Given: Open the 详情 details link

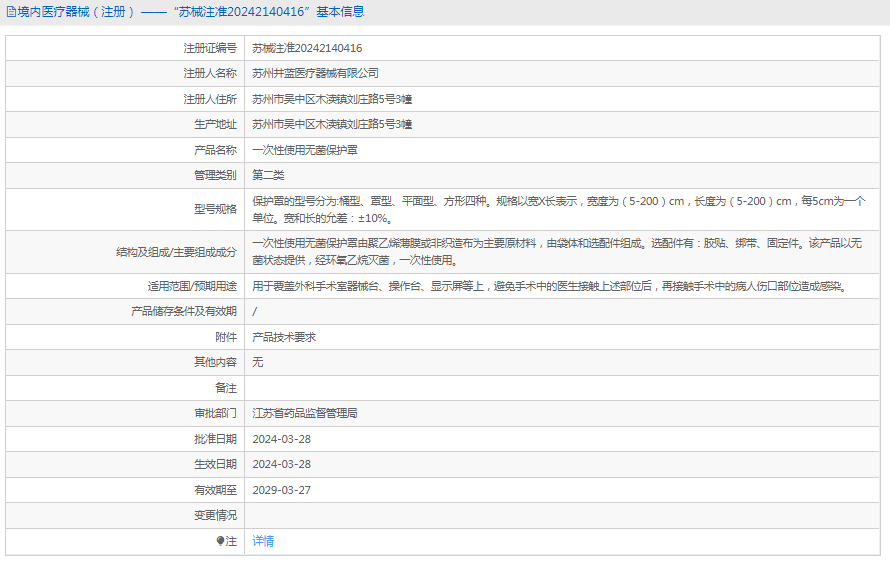Looking at the screenshot, I should tap(263, 541).
